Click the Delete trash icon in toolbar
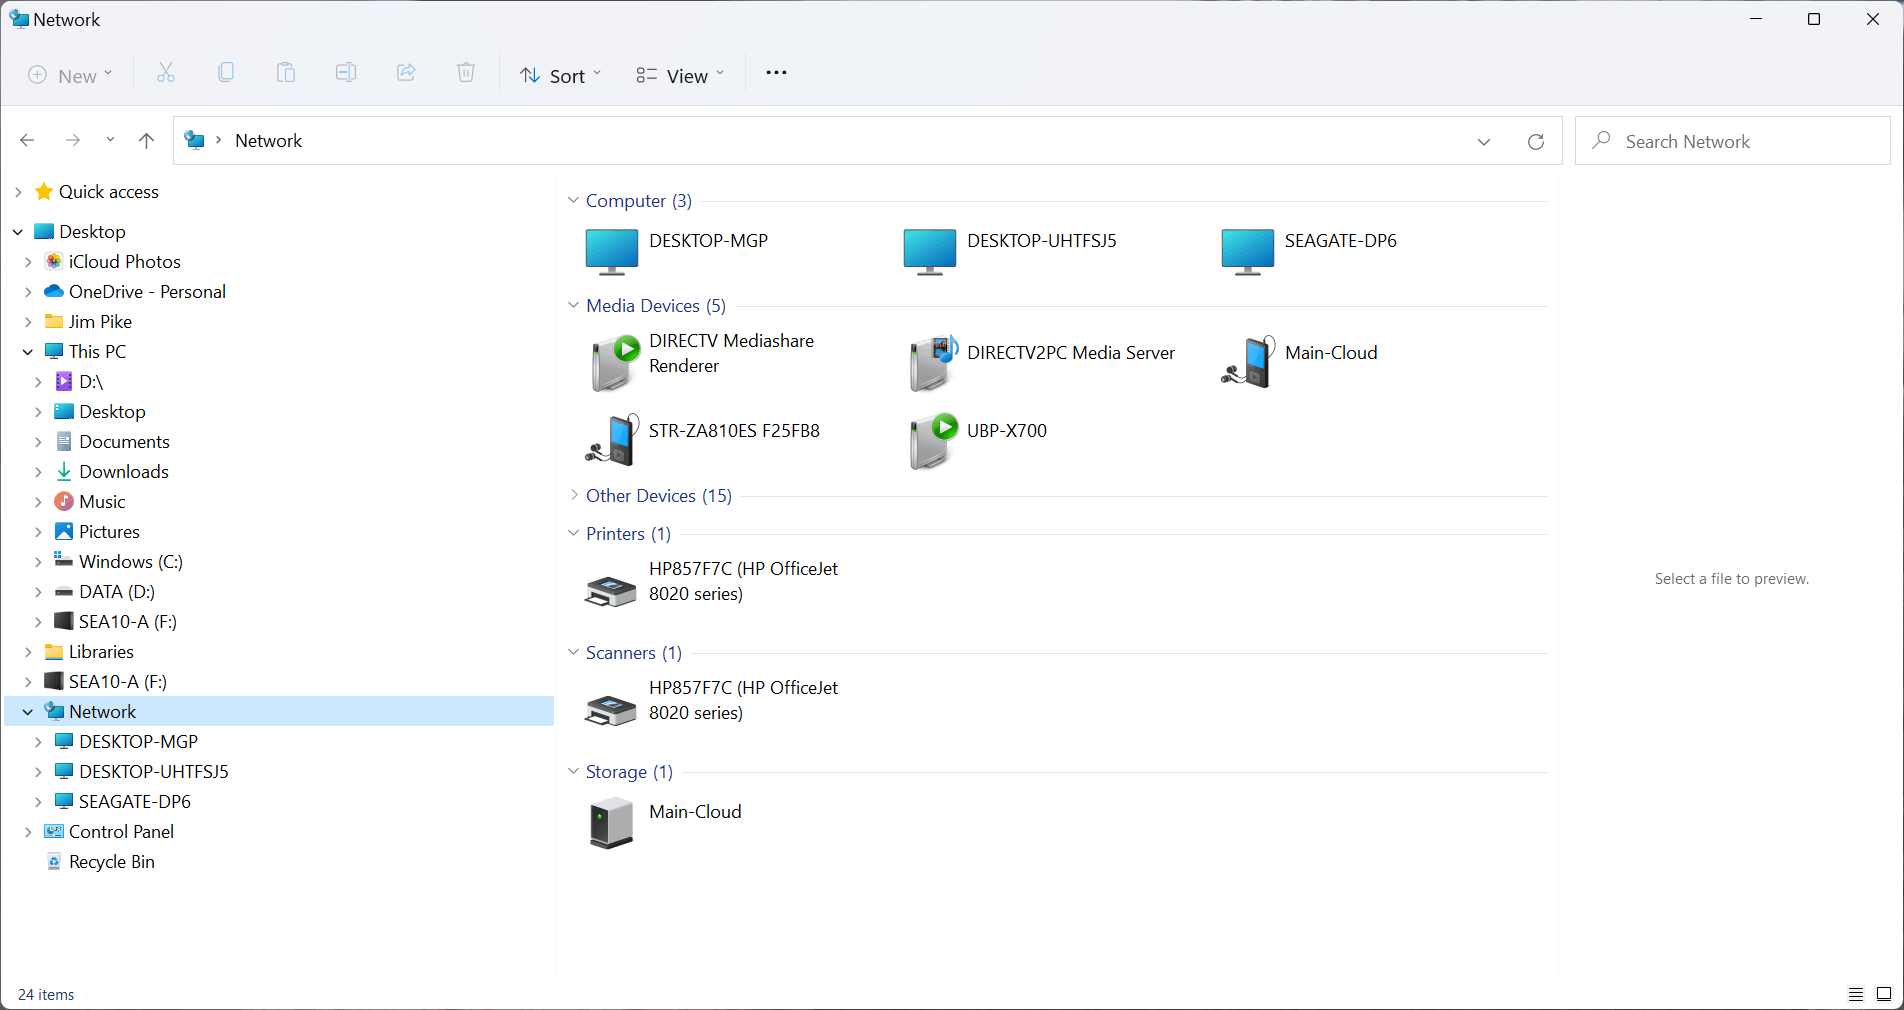The width and height of the screenshot is (1904, 1010). coord(466,73)
